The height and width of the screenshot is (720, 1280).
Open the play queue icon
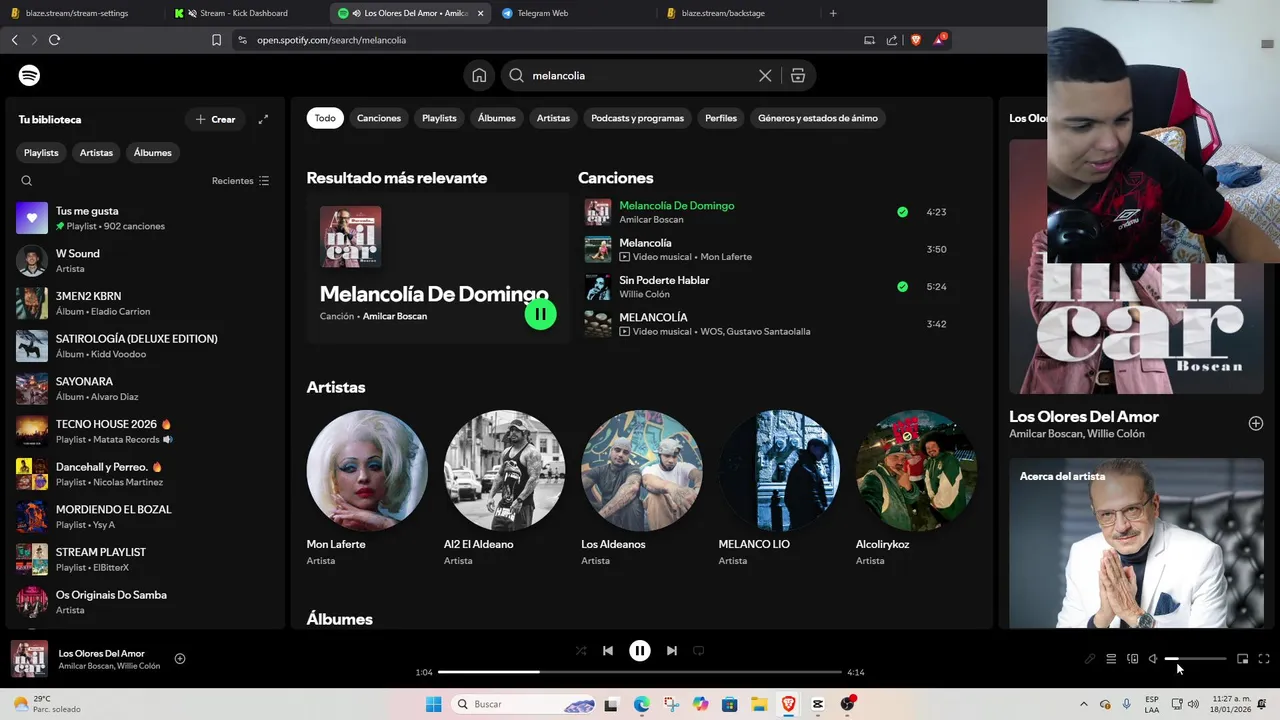(x=1111, y=659)
